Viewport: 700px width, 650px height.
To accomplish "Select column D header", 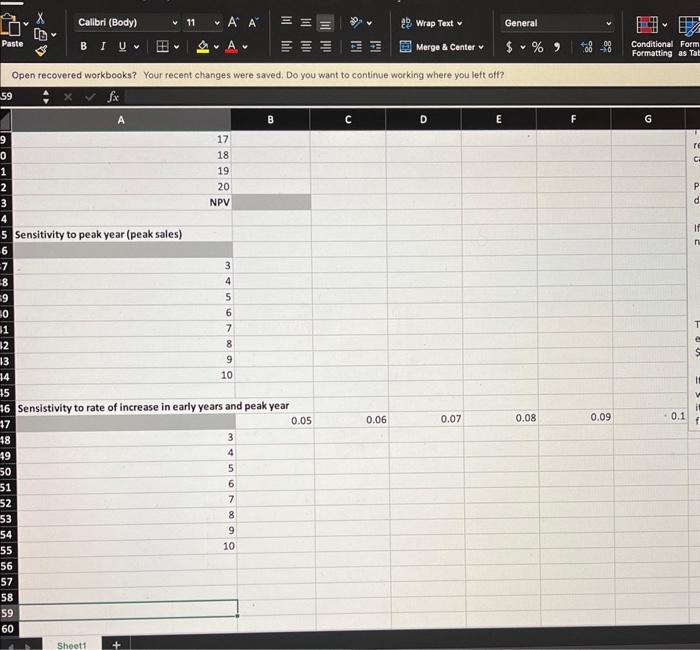I will click(423, 119).
